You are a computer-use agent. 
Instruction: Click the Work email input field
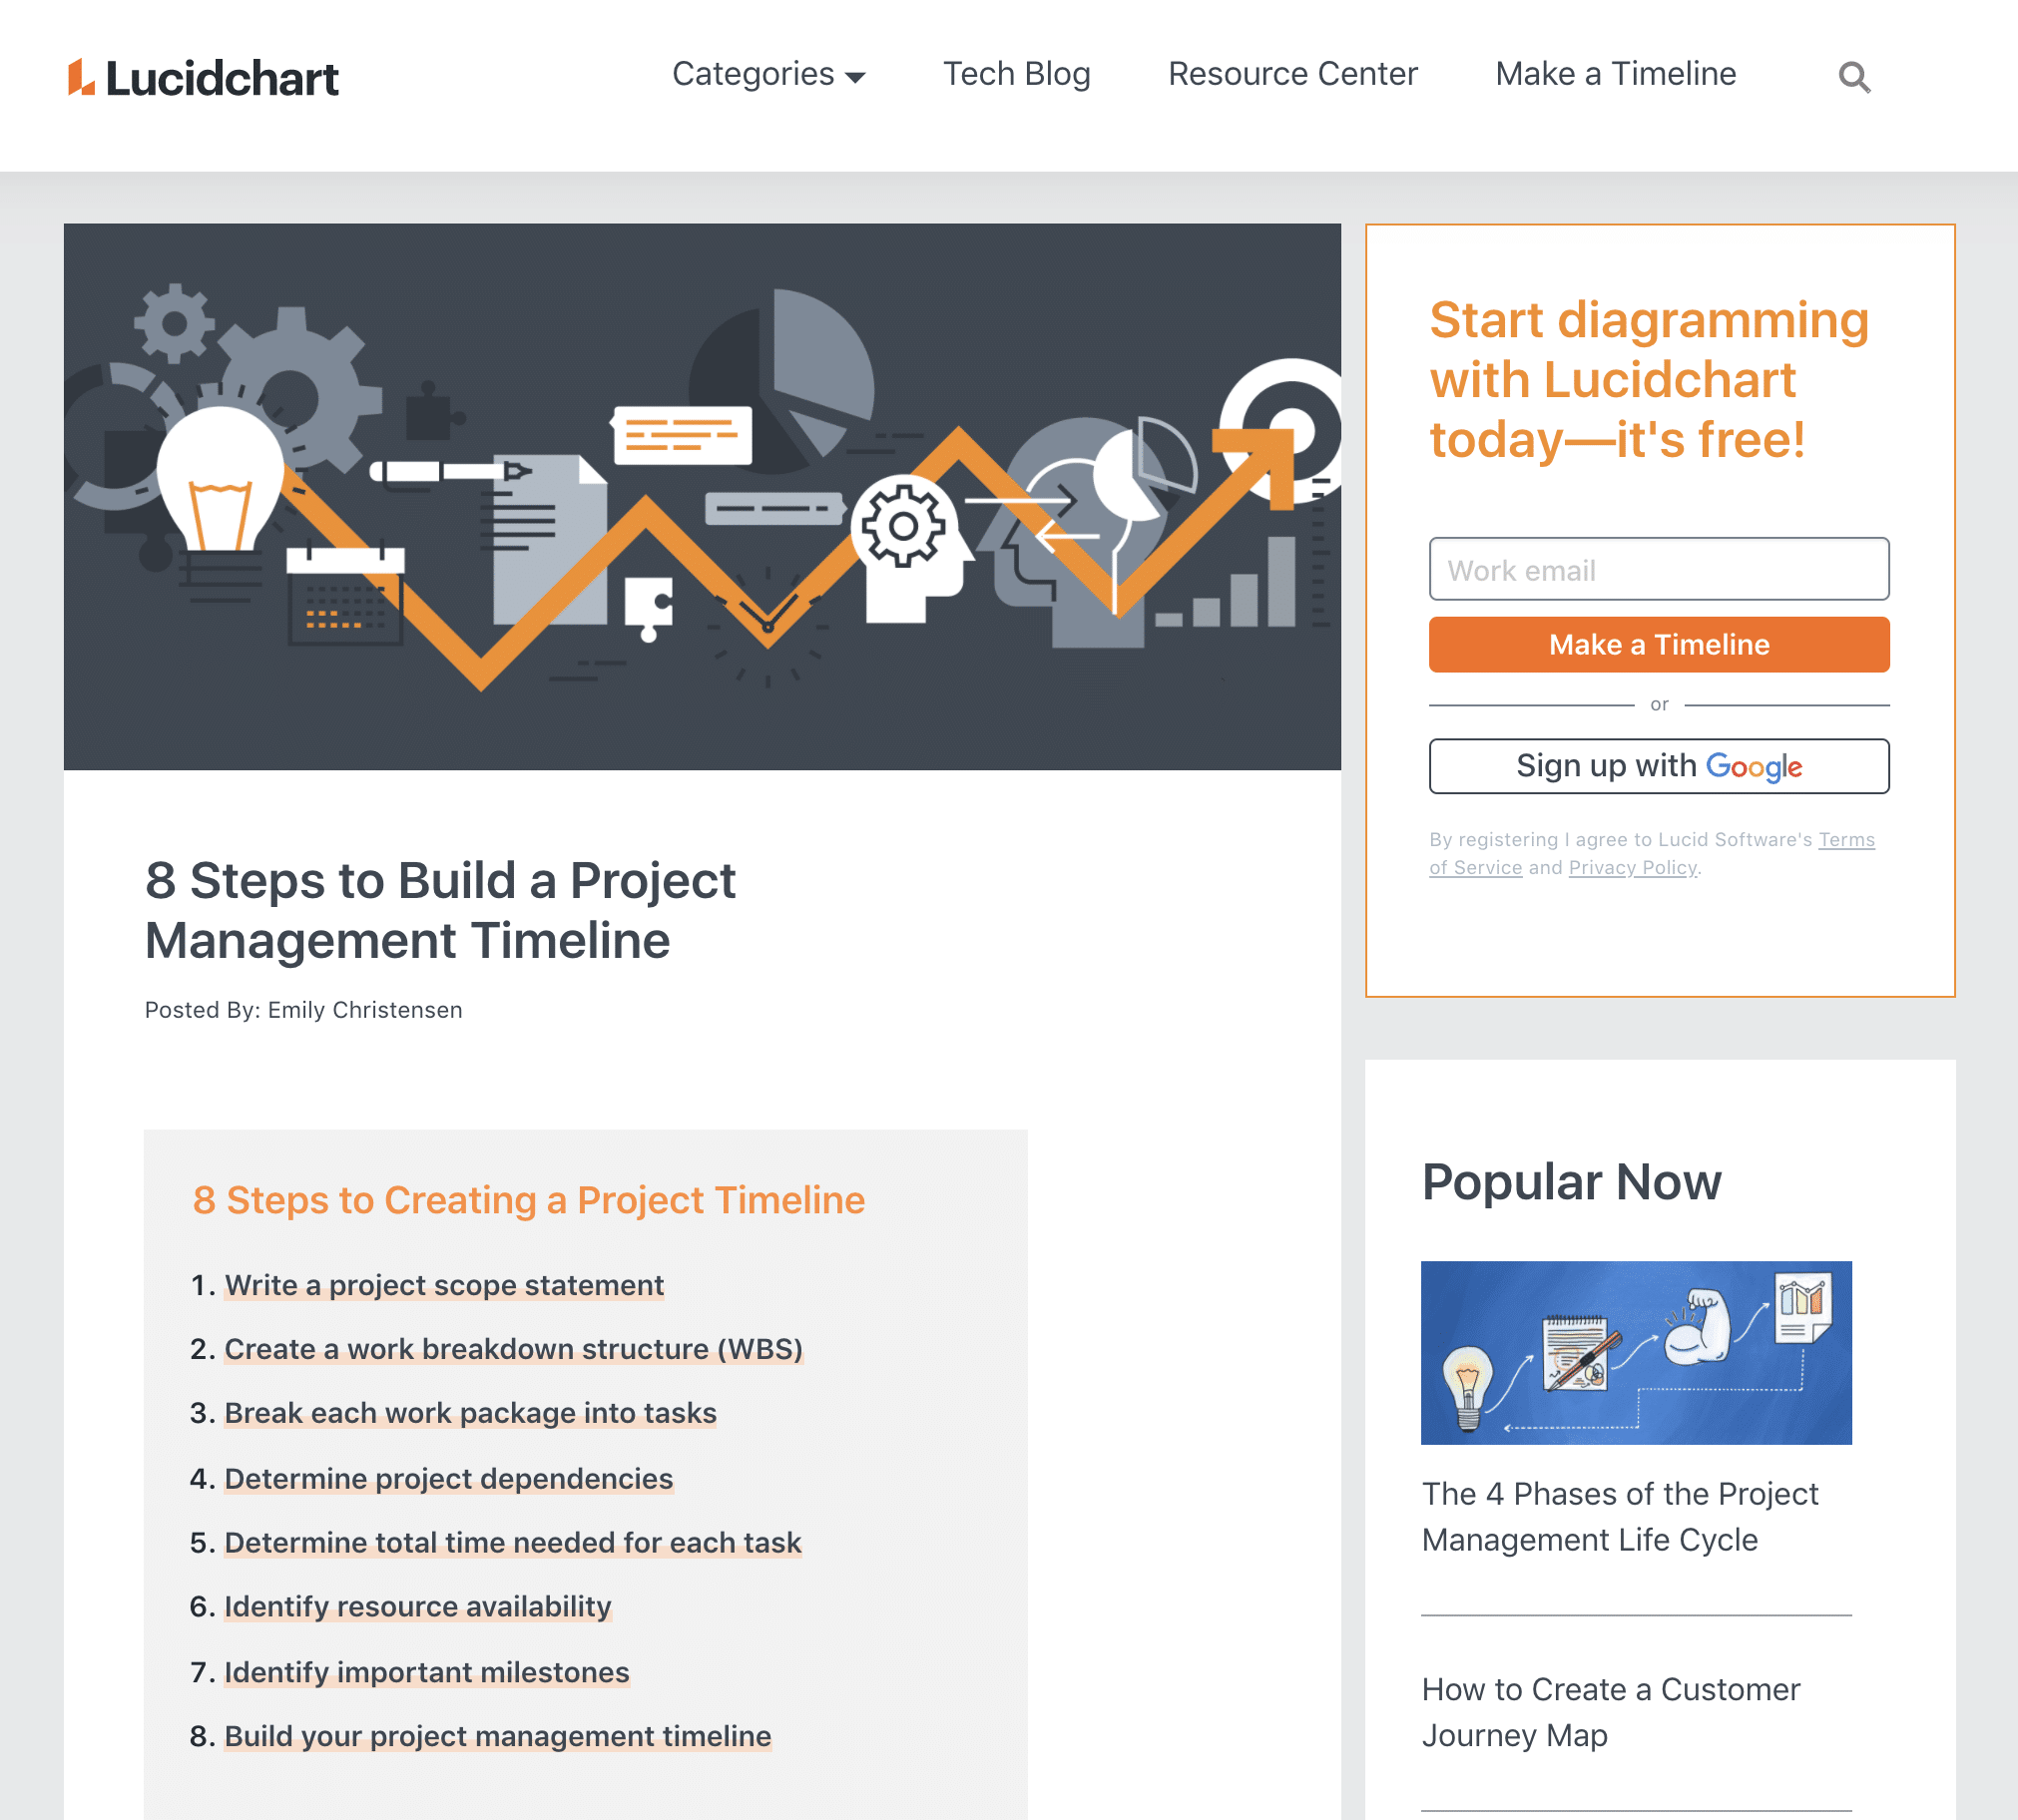pyautogui.click(x=1660, y=568)
